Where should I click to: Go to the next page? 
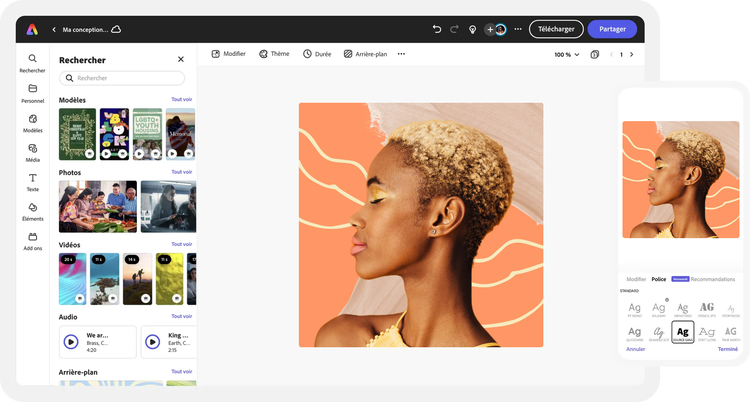pos(631,55)
